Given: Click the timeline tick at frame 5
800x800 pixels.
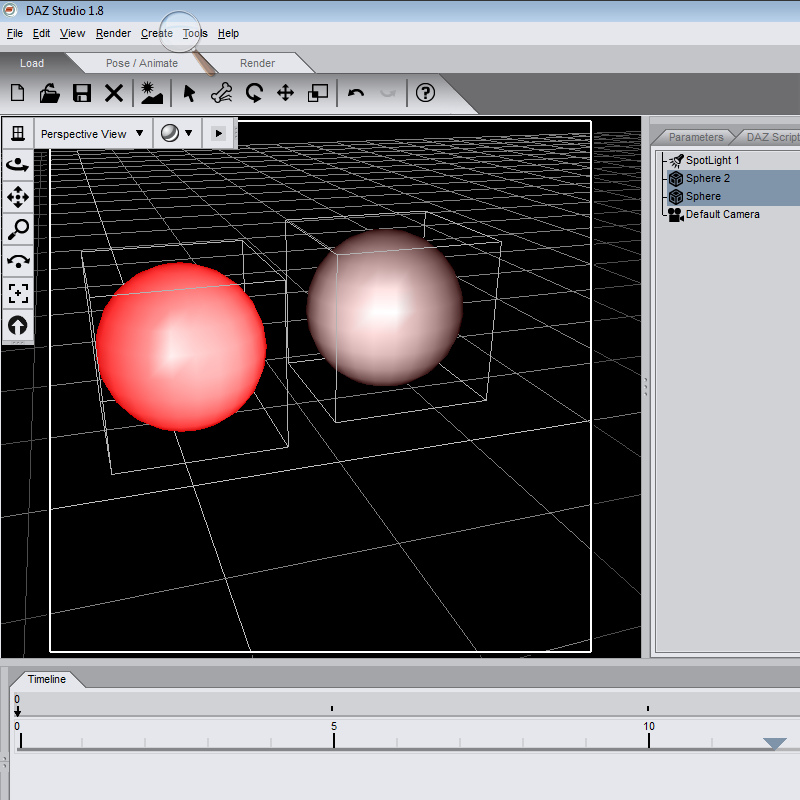Looking at the screenshot, I should tap(334, 740).
